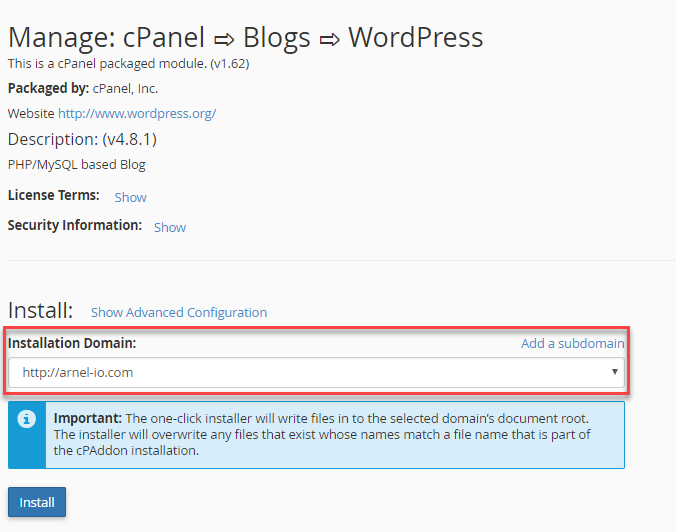
Task: Open the http://www.wordpress.org/ website link
Action: pyautogui.click(x=137, y=113)
